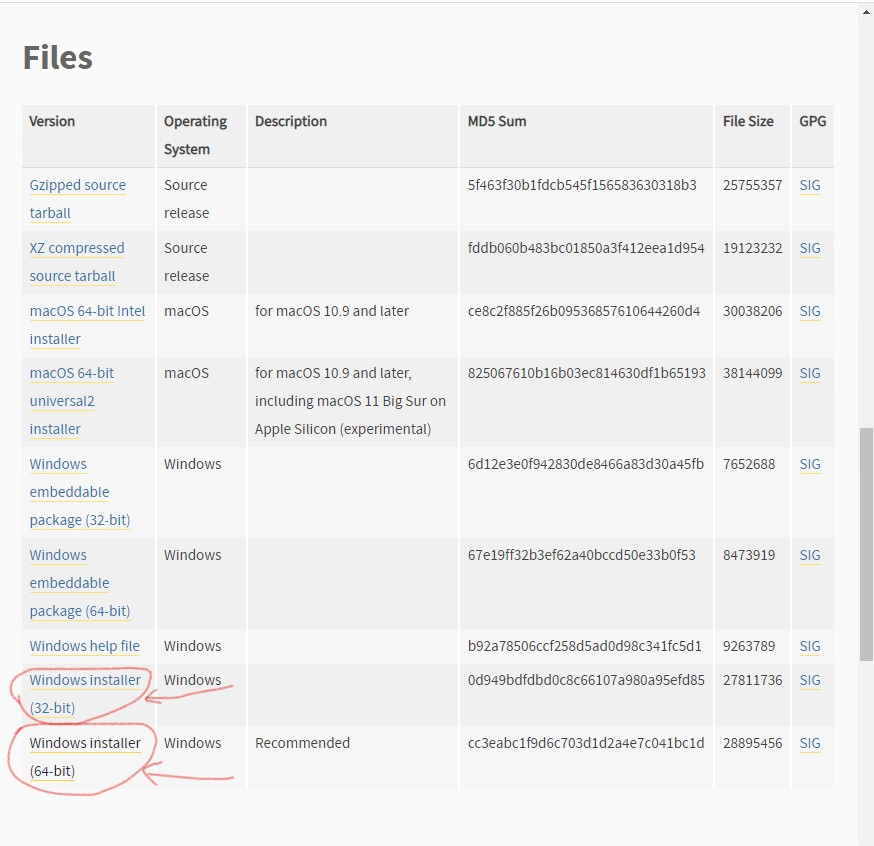Open Windows embeddable package (64-bit) link
The height and width of the screenshot is (846, 874).
coord(80,583)
